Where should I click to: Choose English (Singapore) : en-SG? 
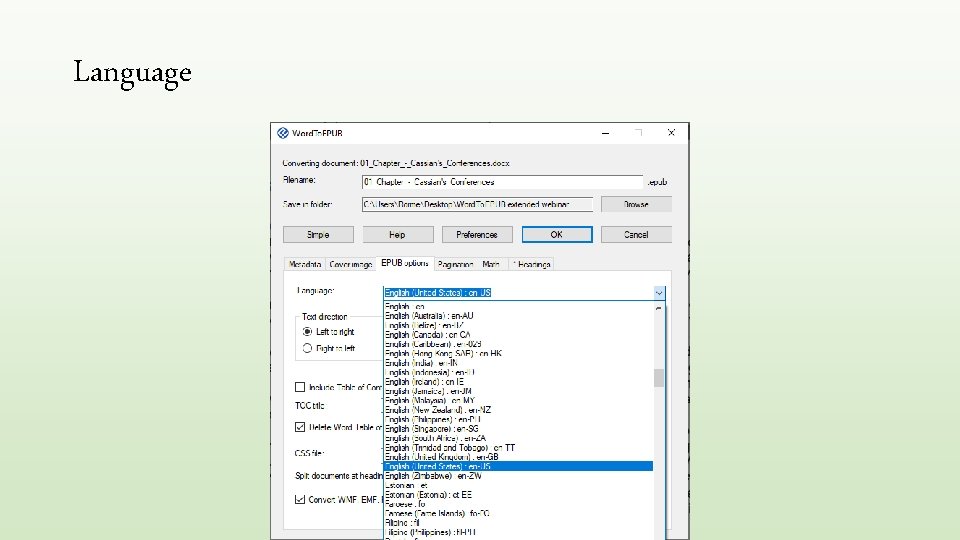point(518,429)
